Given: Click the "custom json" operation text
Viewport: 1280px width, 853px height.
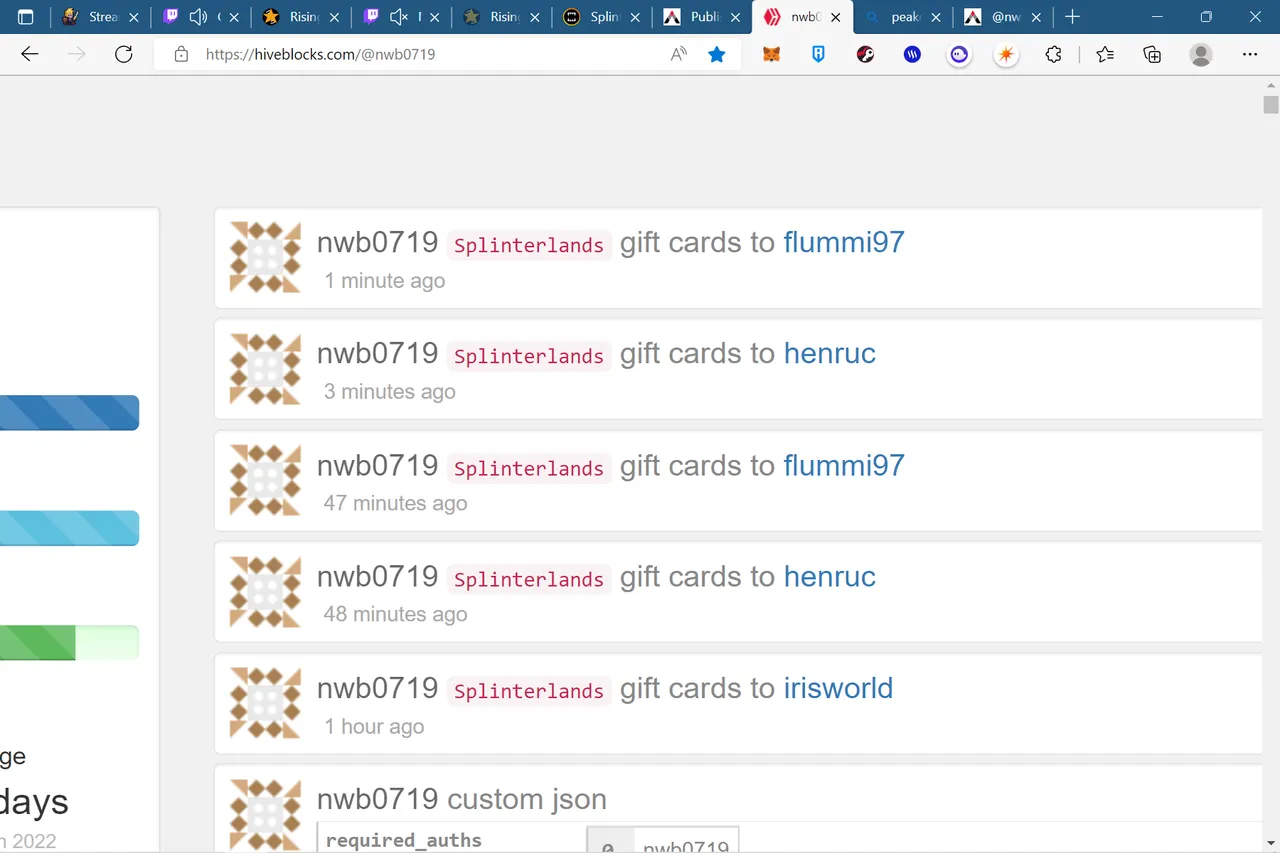Looking at the screenshot, I should click(527, 799).
